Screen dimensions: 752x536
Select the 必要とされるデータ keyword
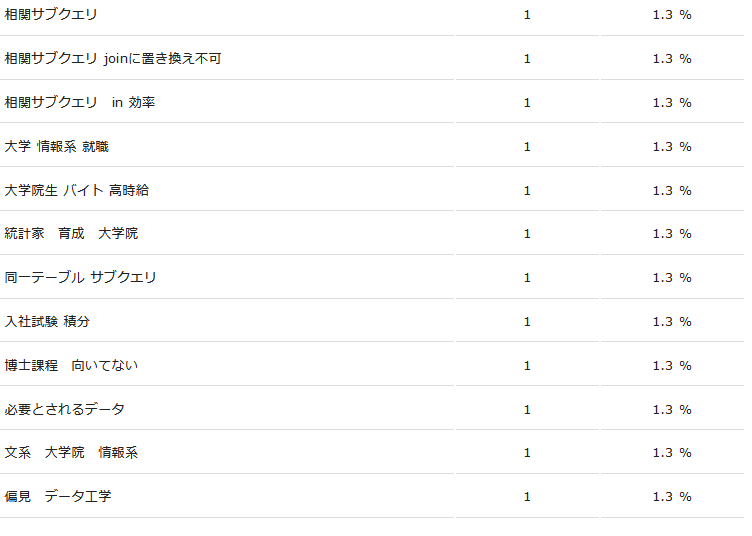(65, 410)
